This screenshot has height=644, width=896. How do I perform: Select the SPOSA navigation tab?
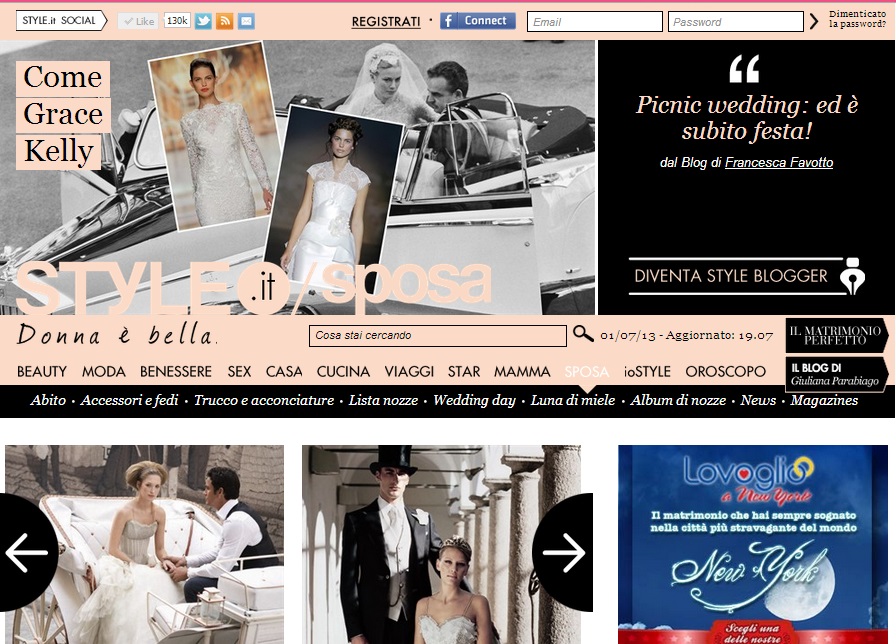[586, 371]
